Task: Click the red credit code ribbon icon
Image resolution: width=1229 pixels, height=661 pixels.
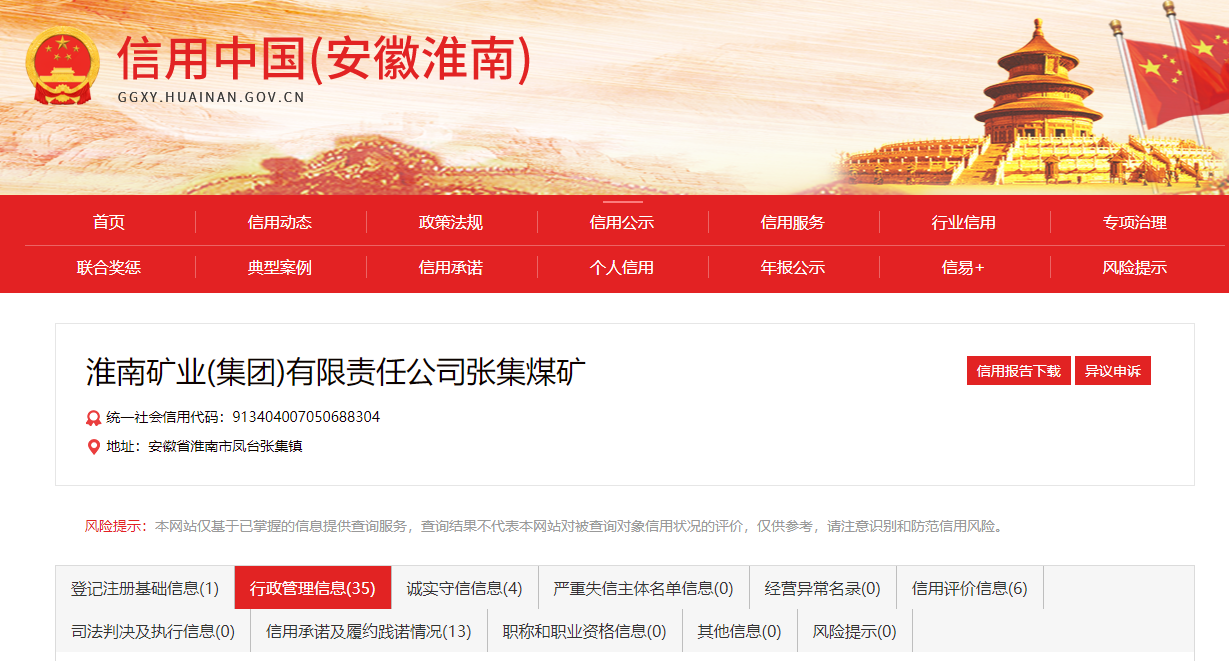Action: tap(94, 418)
